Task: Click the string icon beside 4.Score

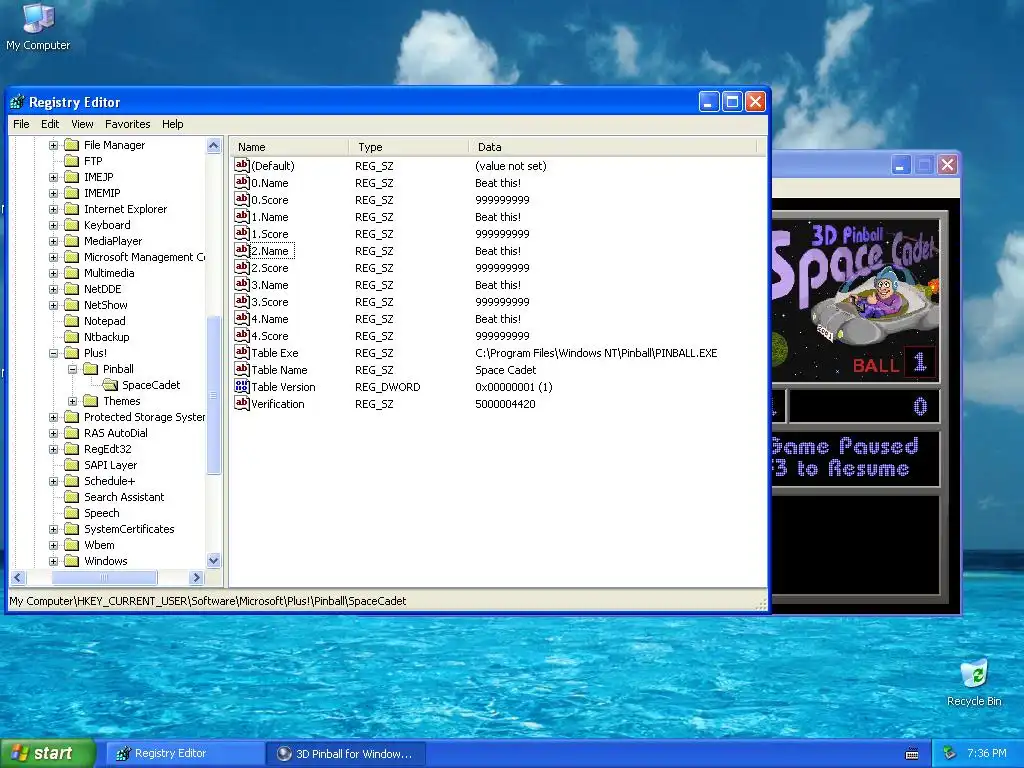Action: tap(242, 335)
